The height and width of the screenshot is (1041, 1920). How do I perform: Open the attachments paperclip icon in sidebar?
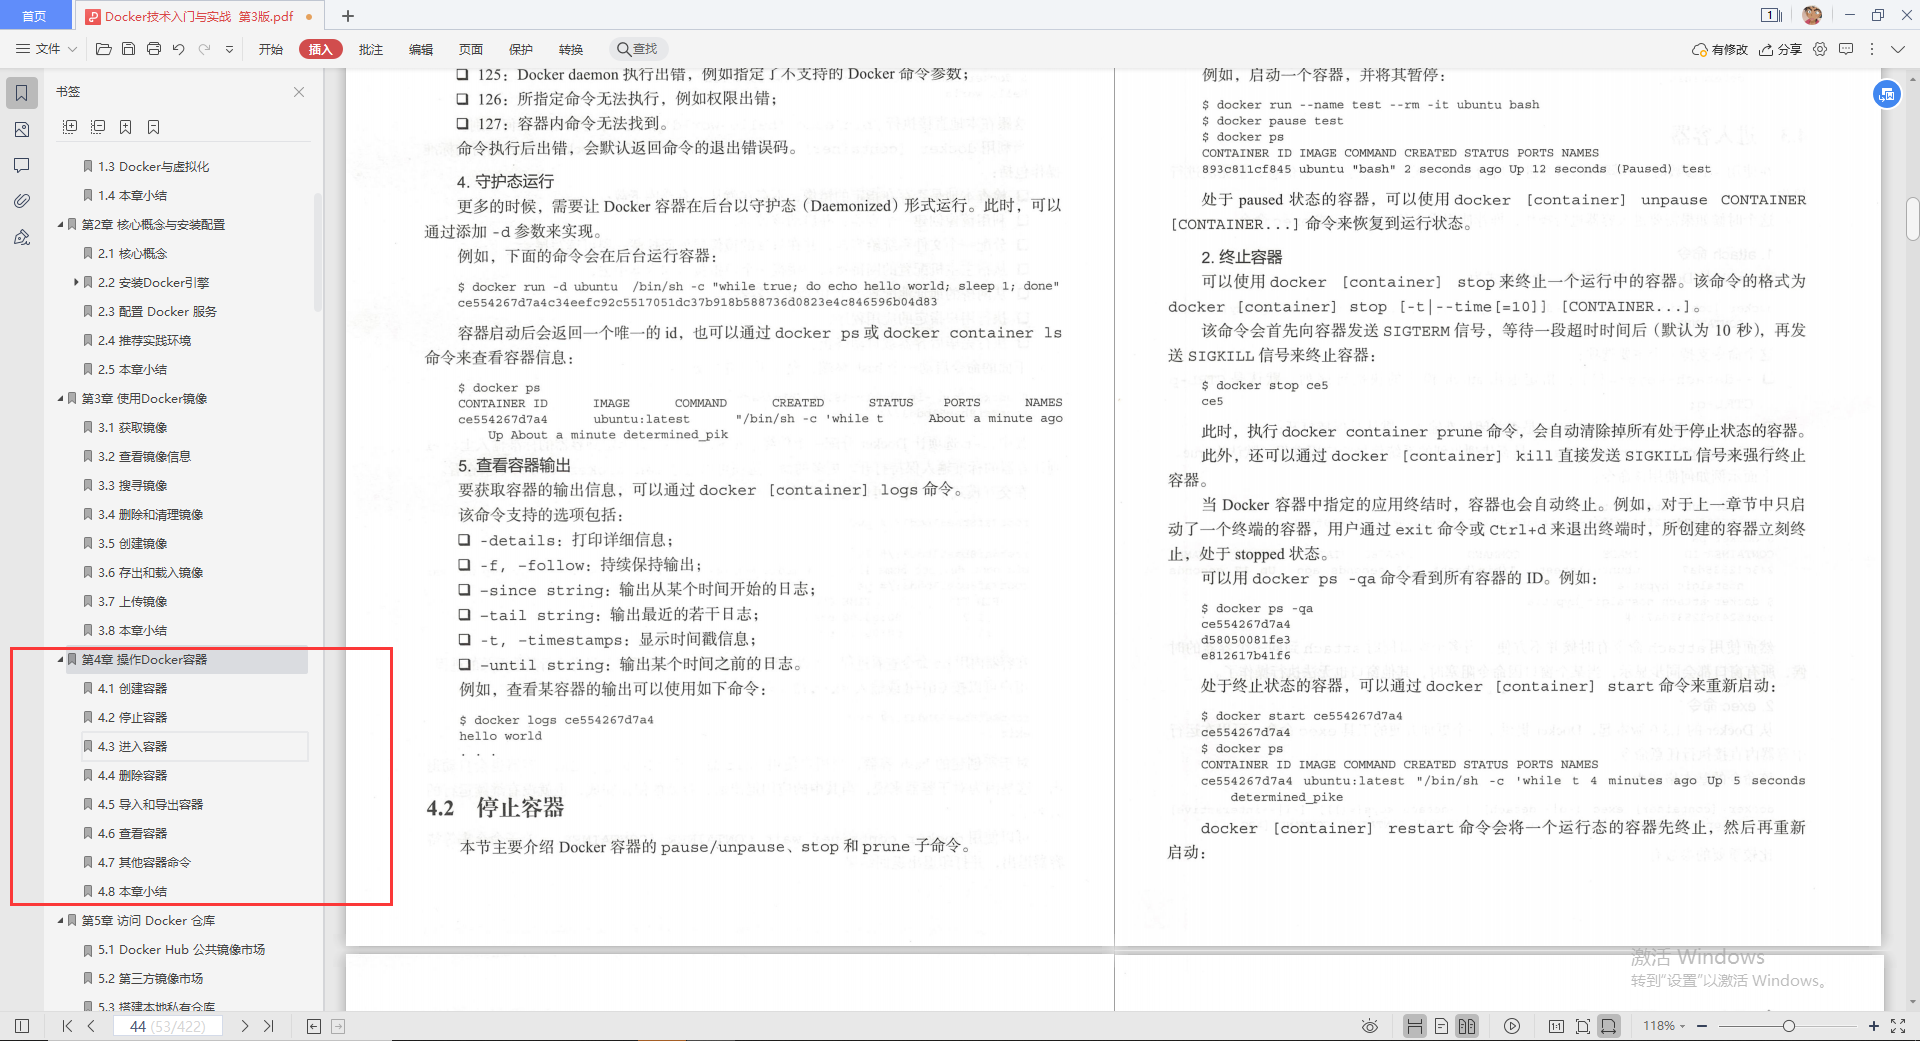click(21, 201)
